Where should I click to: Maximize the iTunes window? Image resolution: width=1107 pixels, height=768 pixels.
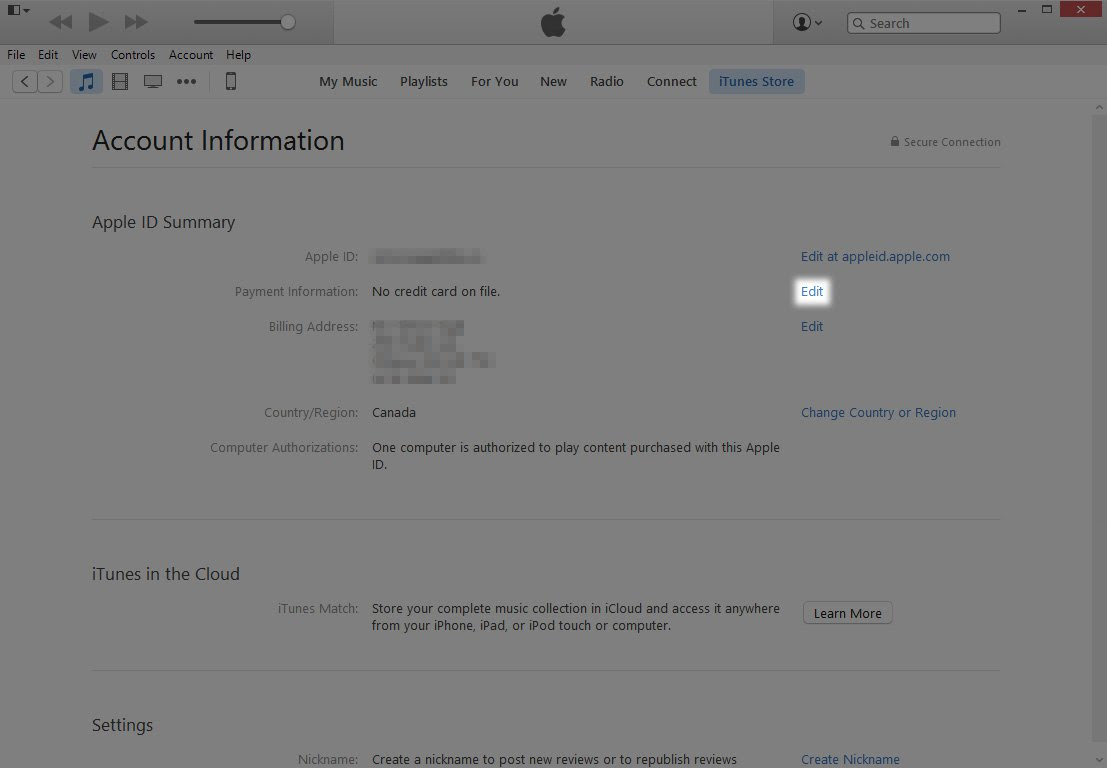[1047, 9]
